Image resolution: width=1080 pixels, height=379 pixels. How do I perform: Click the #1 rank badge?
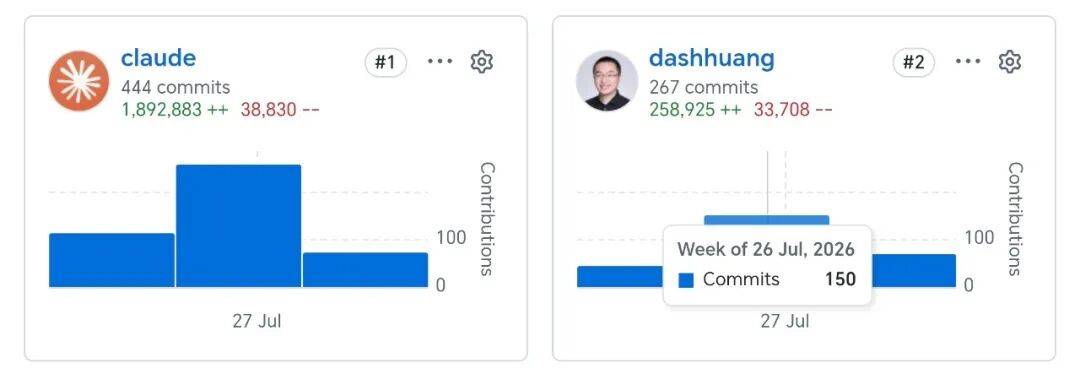coord(386,63)
